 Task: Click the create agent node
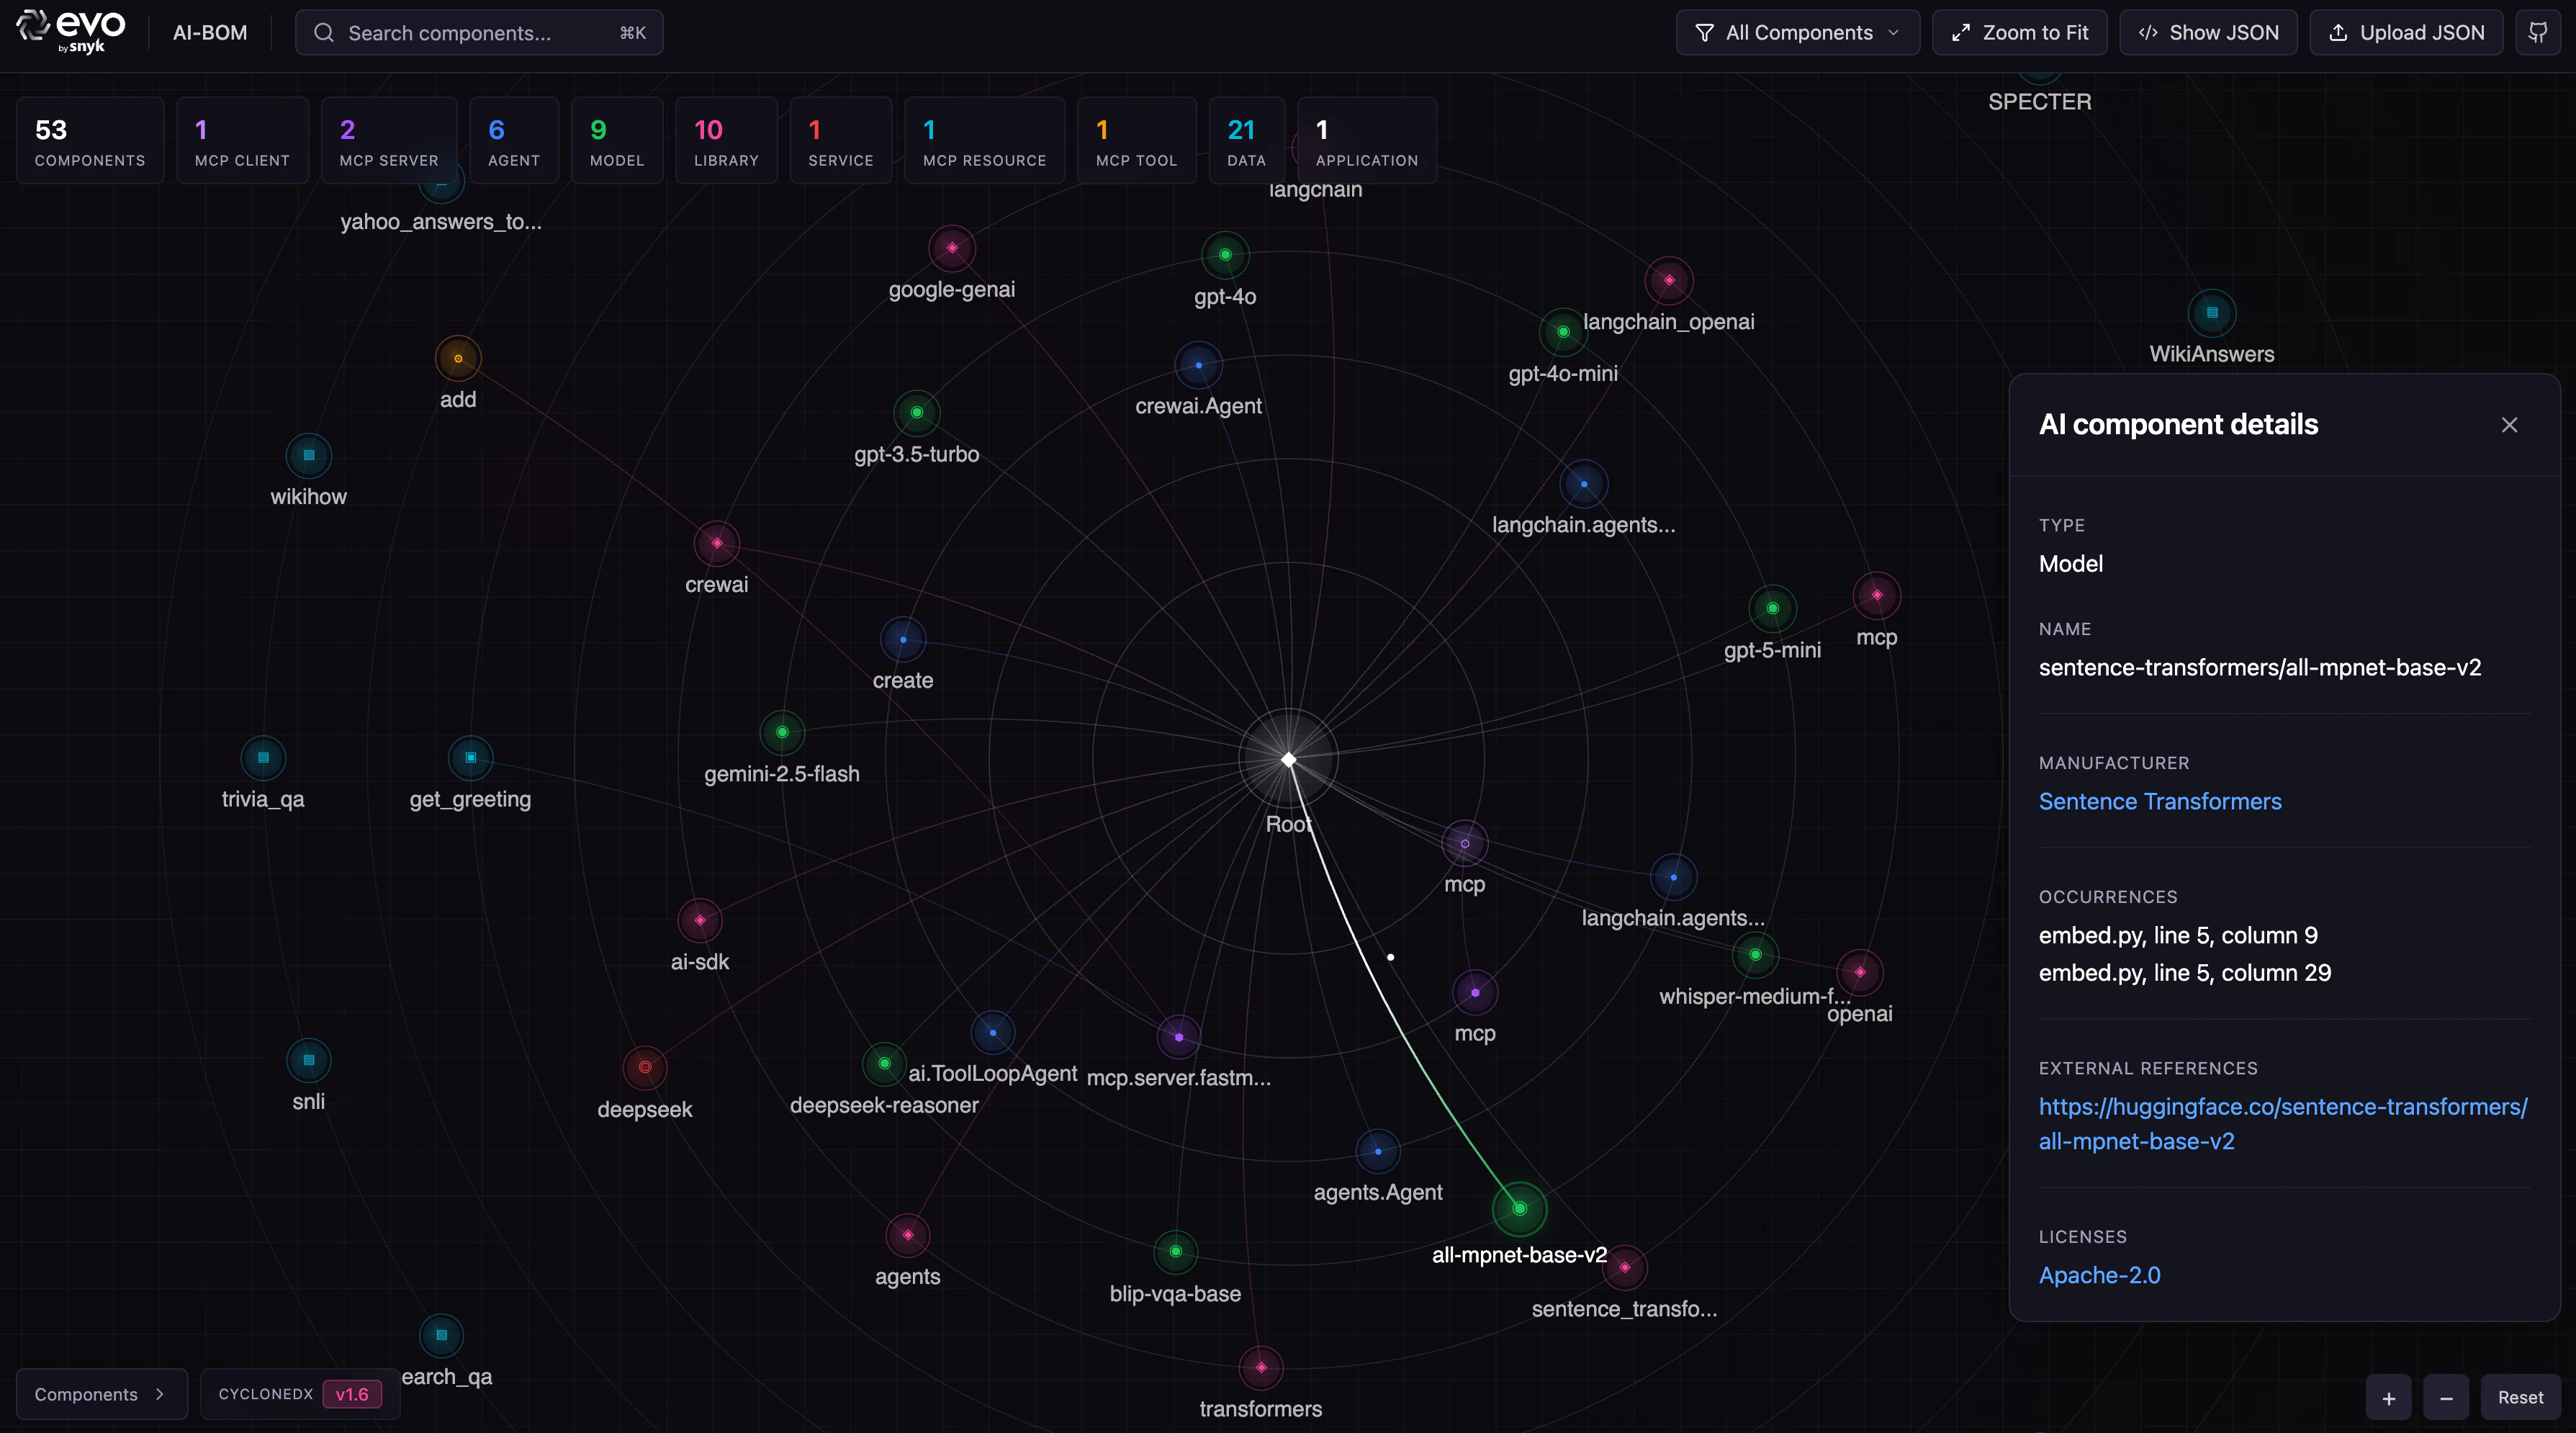coord(903,639)
